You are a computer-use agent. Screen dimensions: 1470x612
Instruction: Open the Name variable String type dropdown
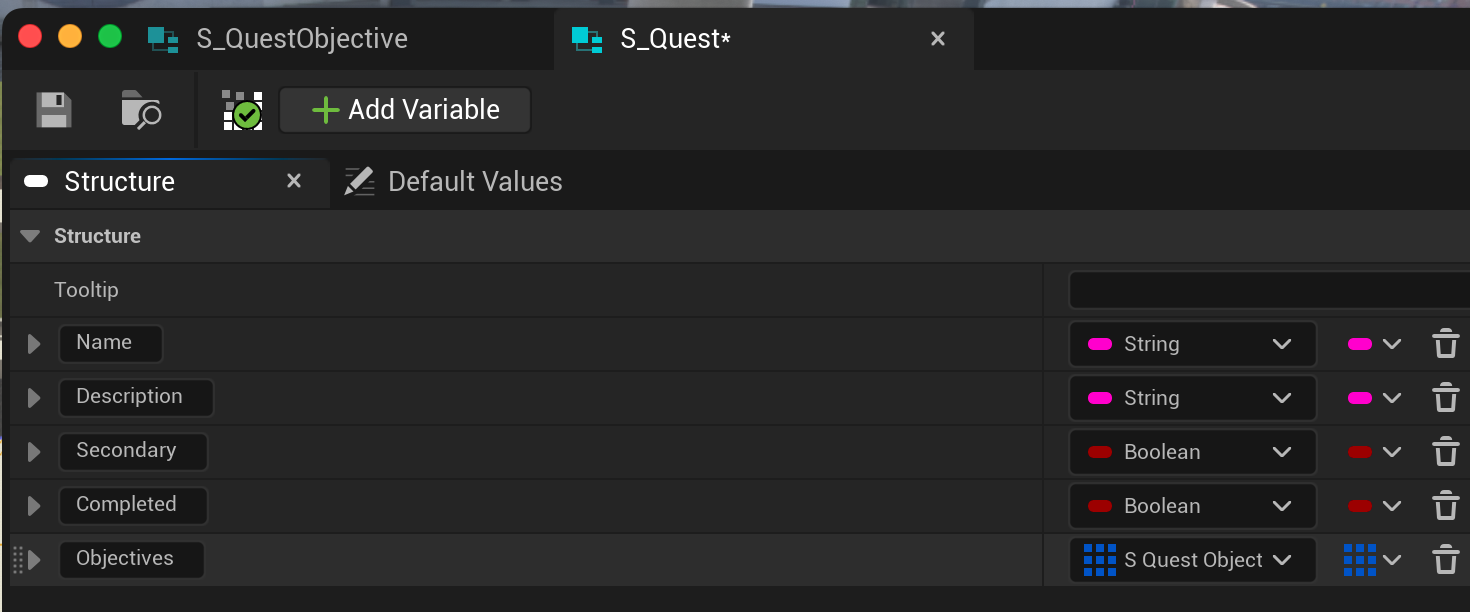[x=1191, y=344]
